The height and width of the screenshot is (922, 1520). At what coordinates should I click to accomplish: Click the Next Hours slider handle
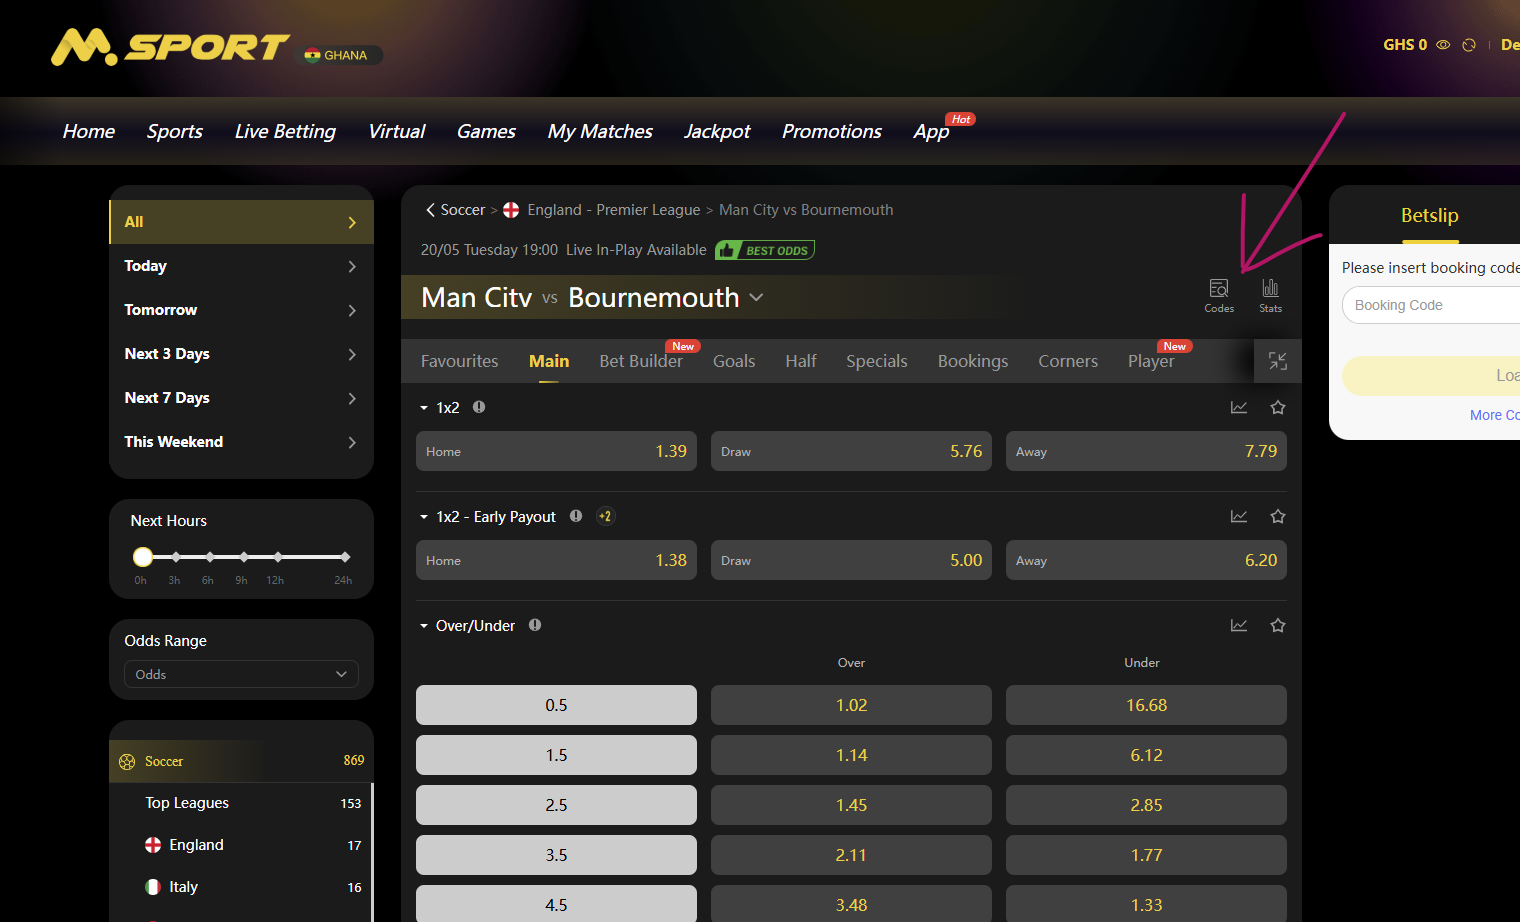click(x=143, y=557)
